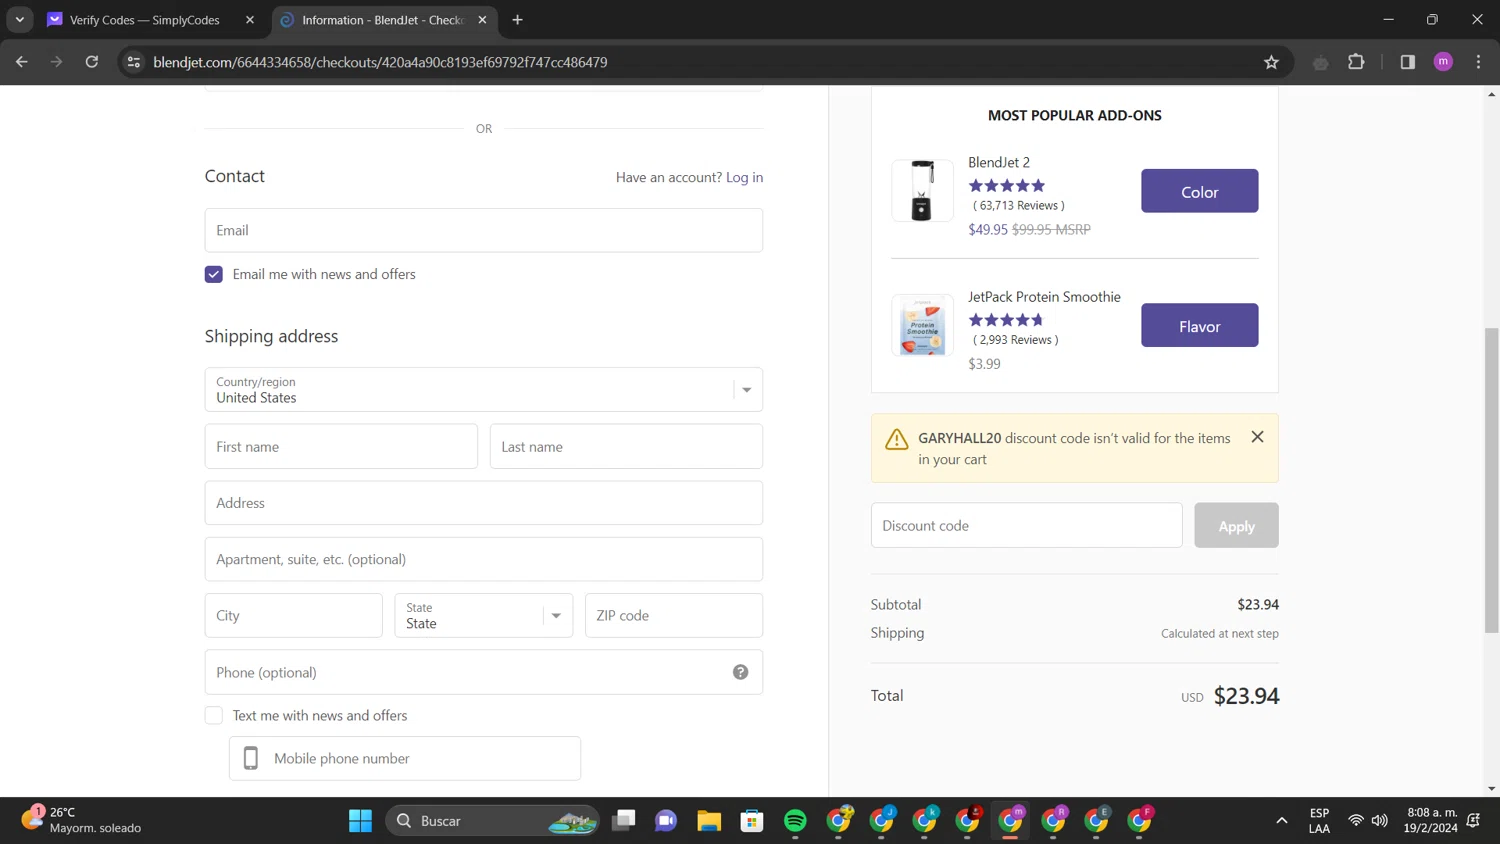Expand the State dropdown
Image resolution: width=1500 pixels, height=844 pixels.
(484, 615)
